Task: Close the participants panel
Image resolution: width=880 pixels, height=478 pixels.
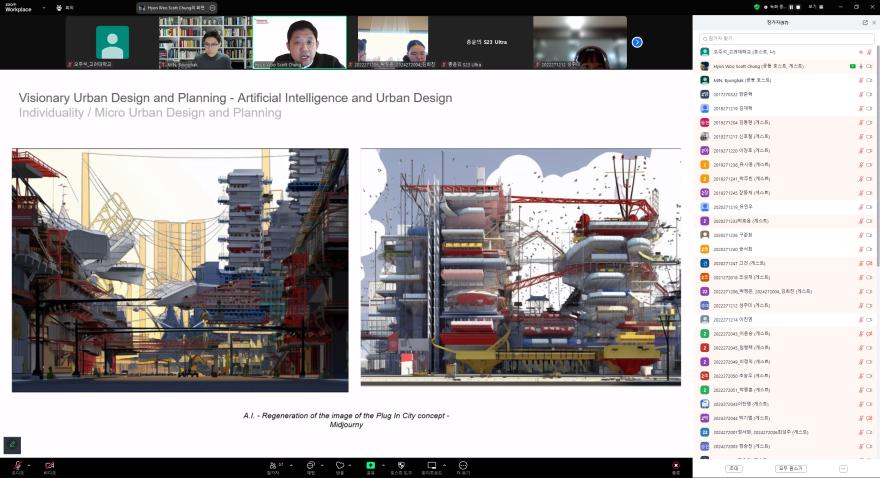Action: pos(874,22)
